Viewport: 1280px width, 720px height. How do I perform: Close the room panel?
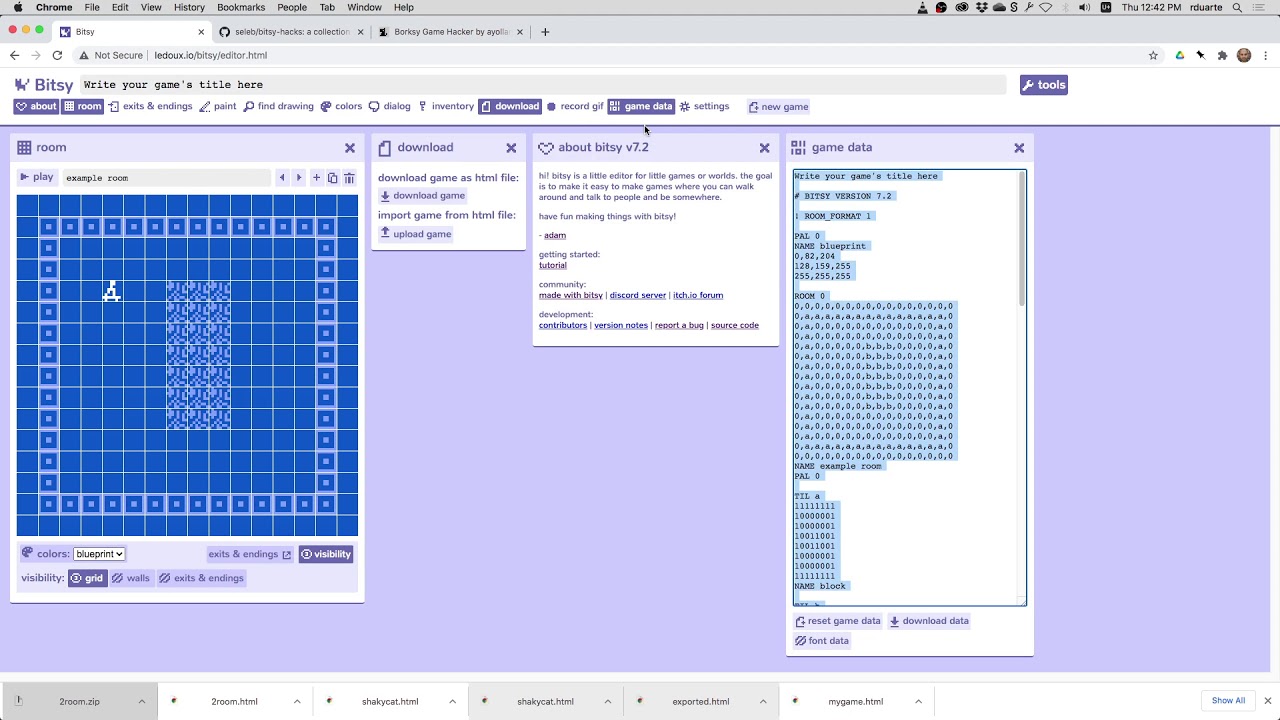point(350,148)
